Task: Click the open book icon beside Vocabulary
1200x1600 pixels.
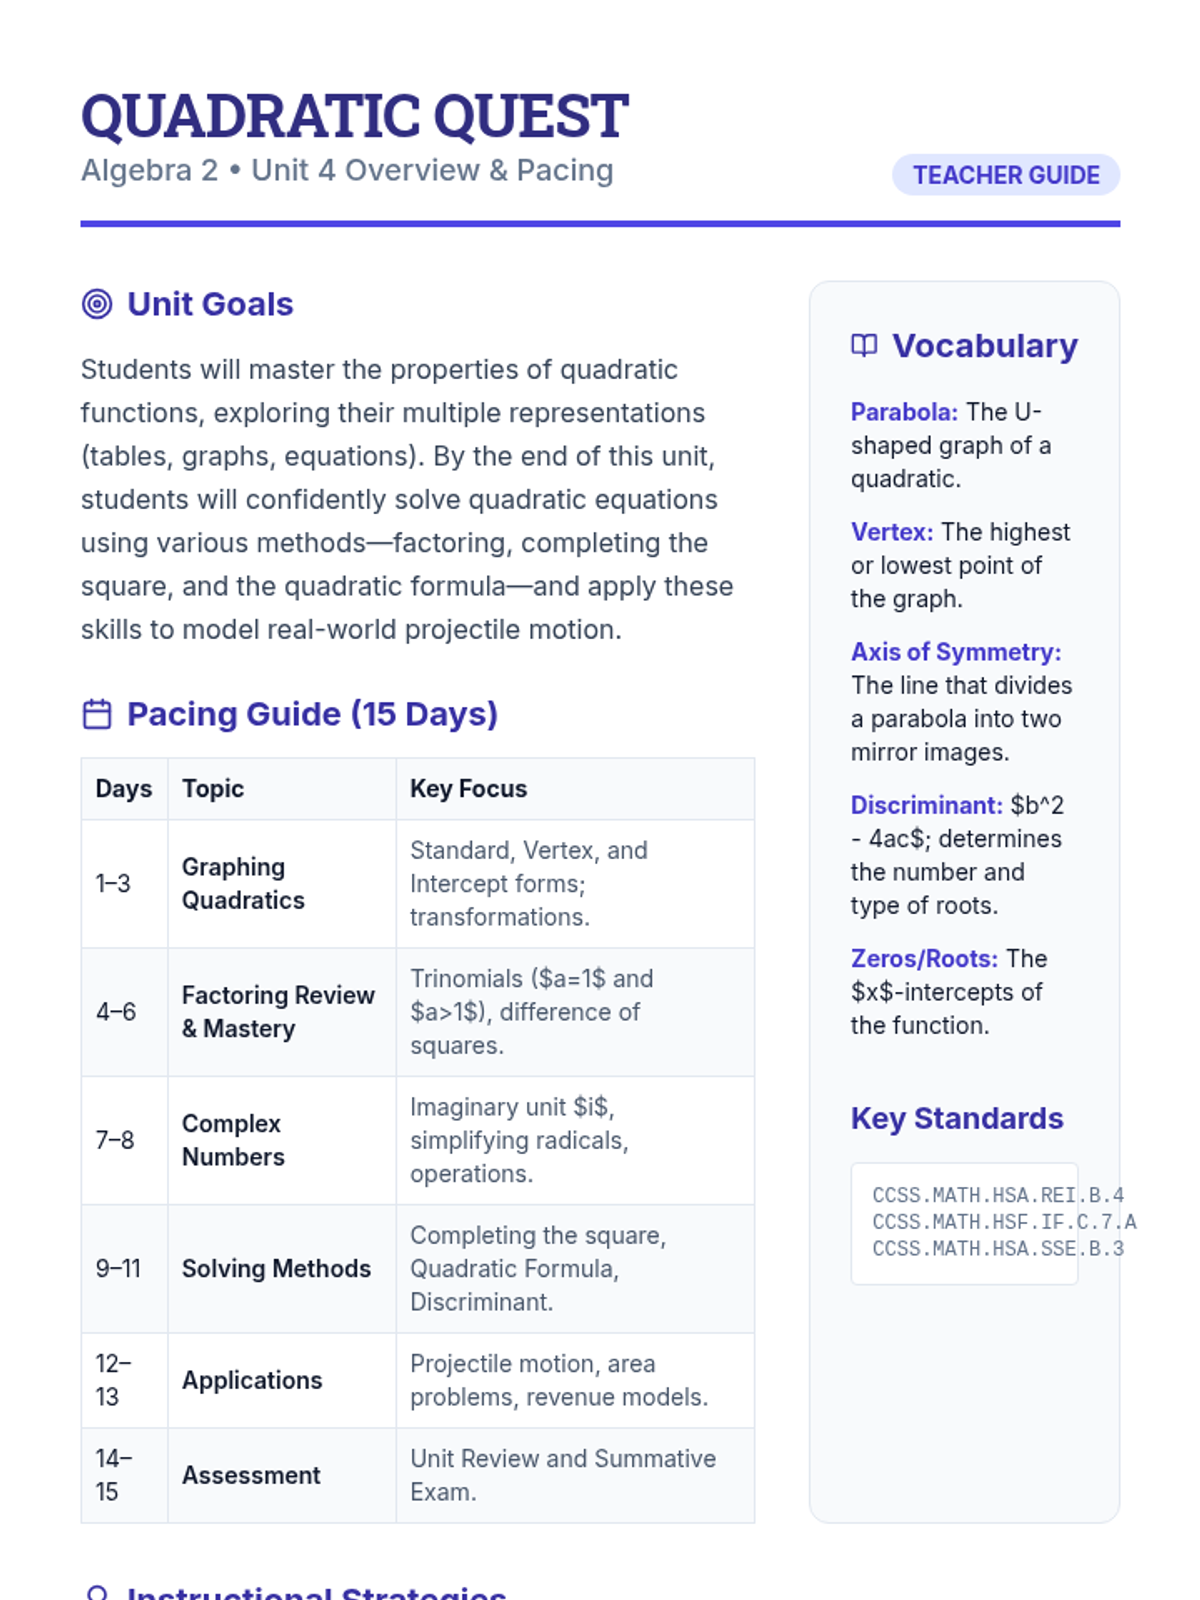Action: [864, 346]
